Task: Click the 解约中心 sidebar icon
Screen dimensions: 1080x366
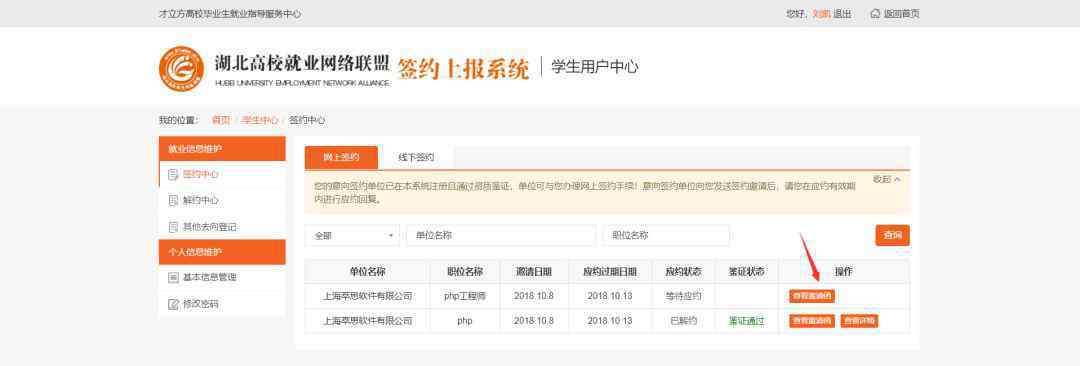Action: tap(174, 201)
